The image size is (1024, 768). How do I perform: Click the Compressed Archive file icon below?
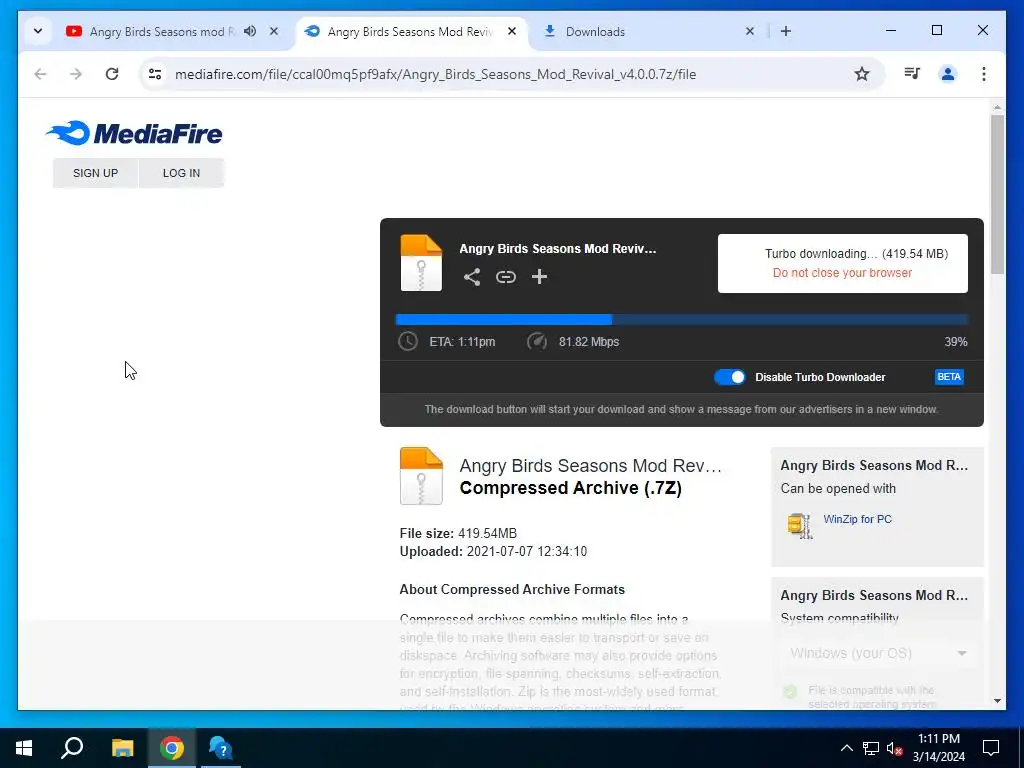(x=421, y=476)
